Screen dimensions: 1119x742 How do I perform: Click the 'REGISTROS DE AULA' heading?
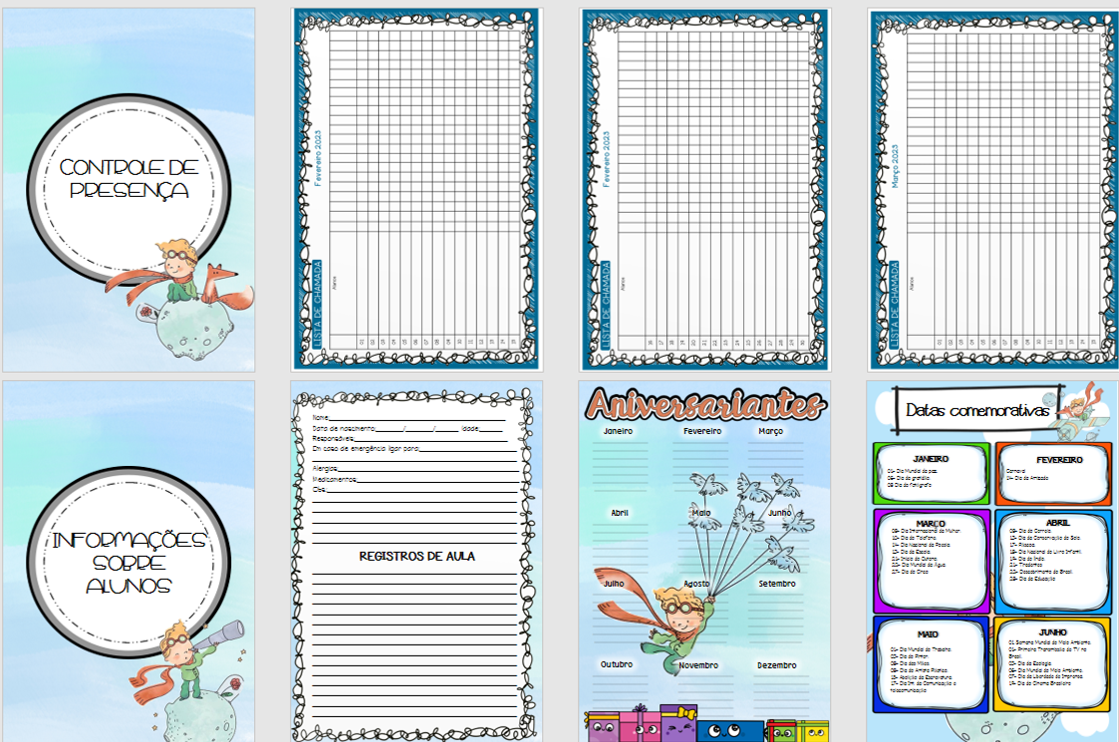click(x=417, y=556)
